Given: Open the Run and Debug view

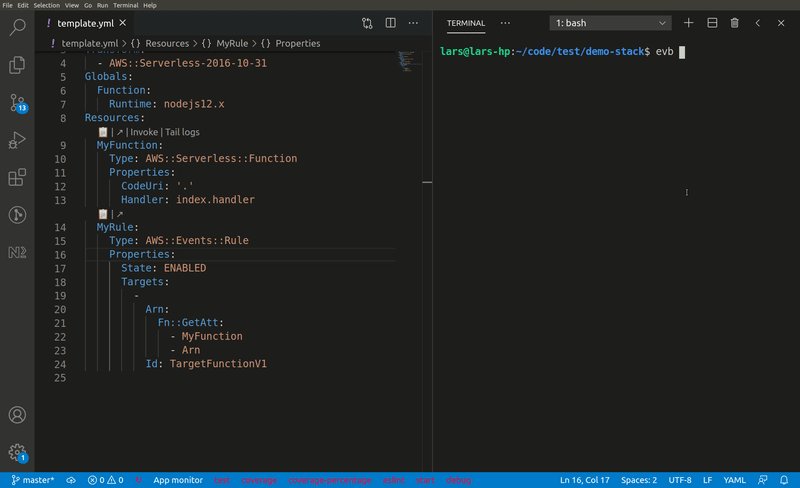Looking at the screenshot, I should point(17,140).
